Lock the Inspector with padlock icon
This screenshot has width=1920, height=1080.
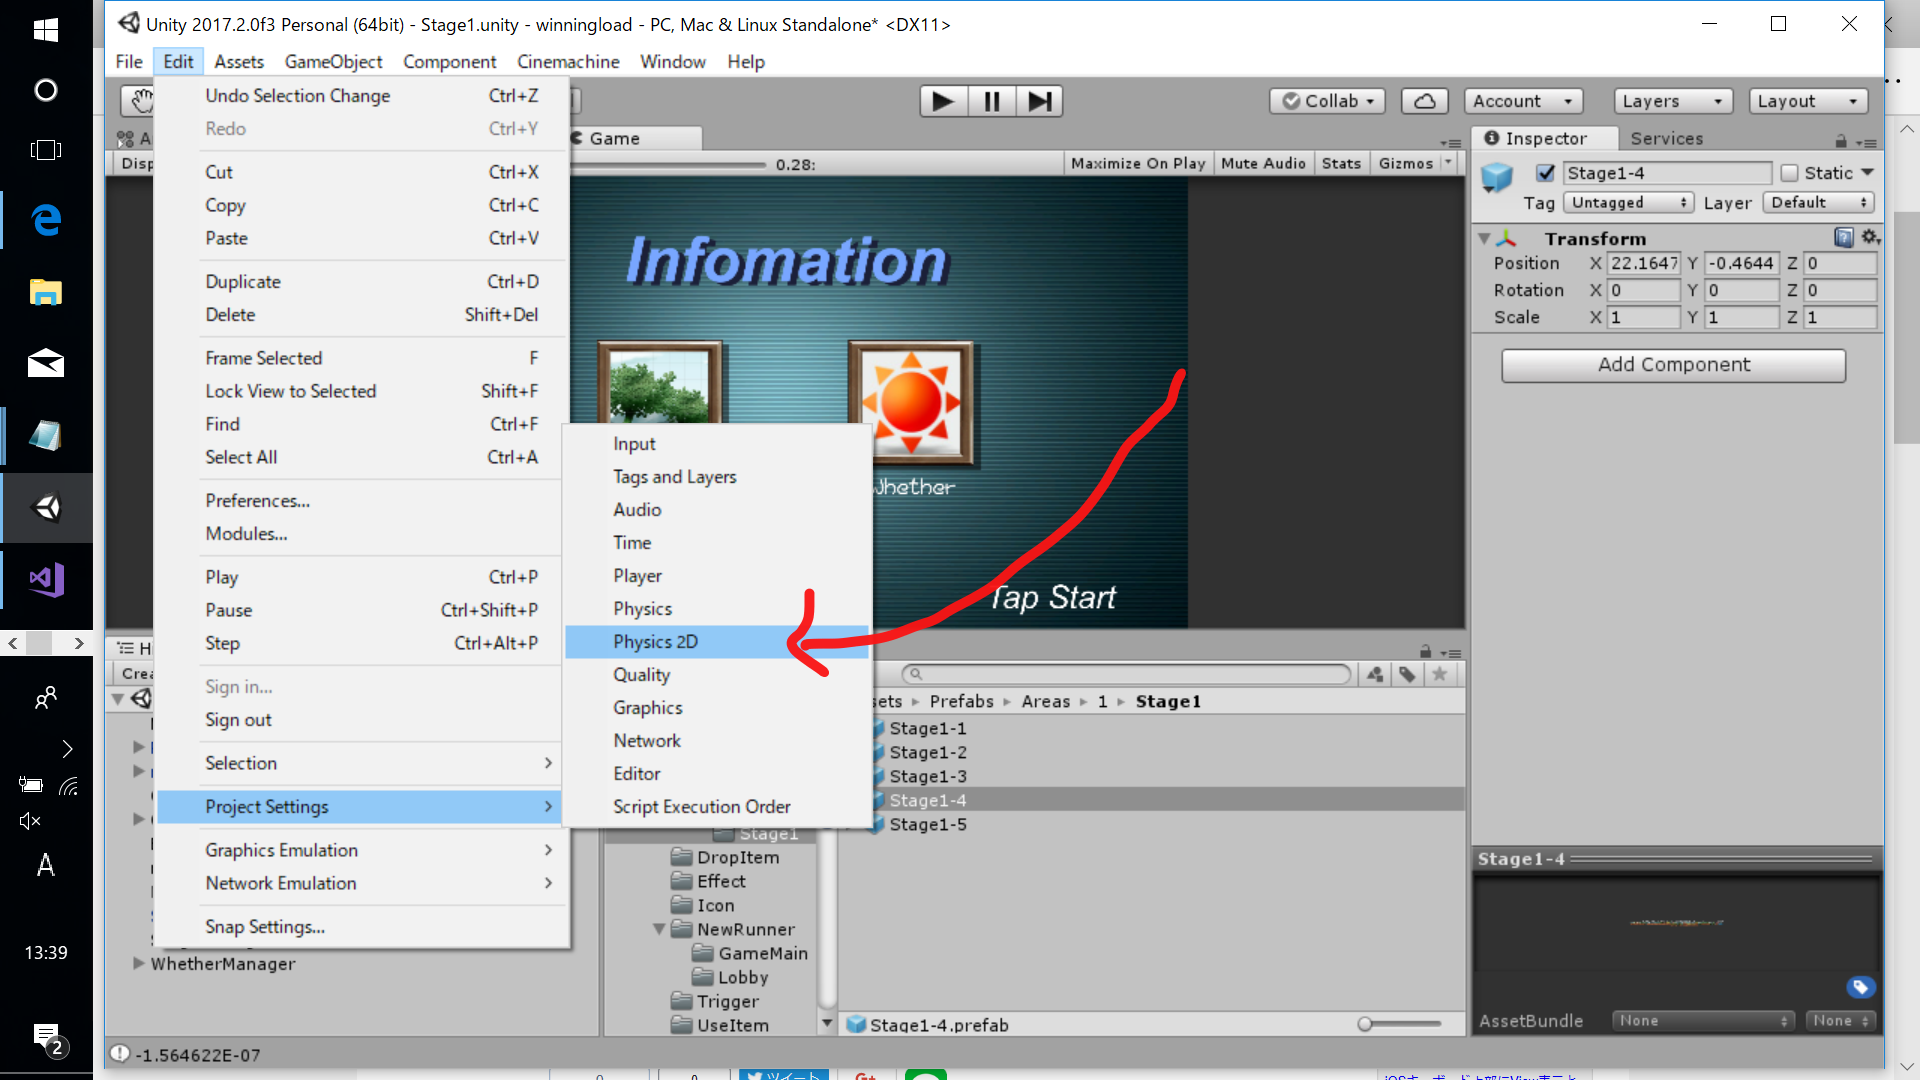[1841, 141]
